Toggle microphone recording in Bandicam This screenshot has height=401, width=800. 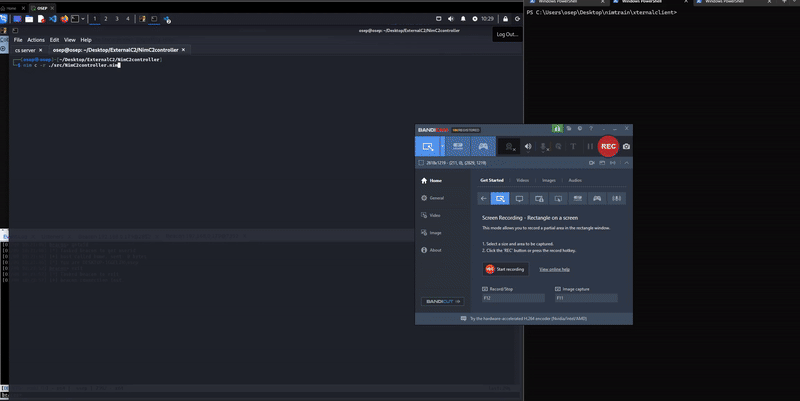coord(543,146)
